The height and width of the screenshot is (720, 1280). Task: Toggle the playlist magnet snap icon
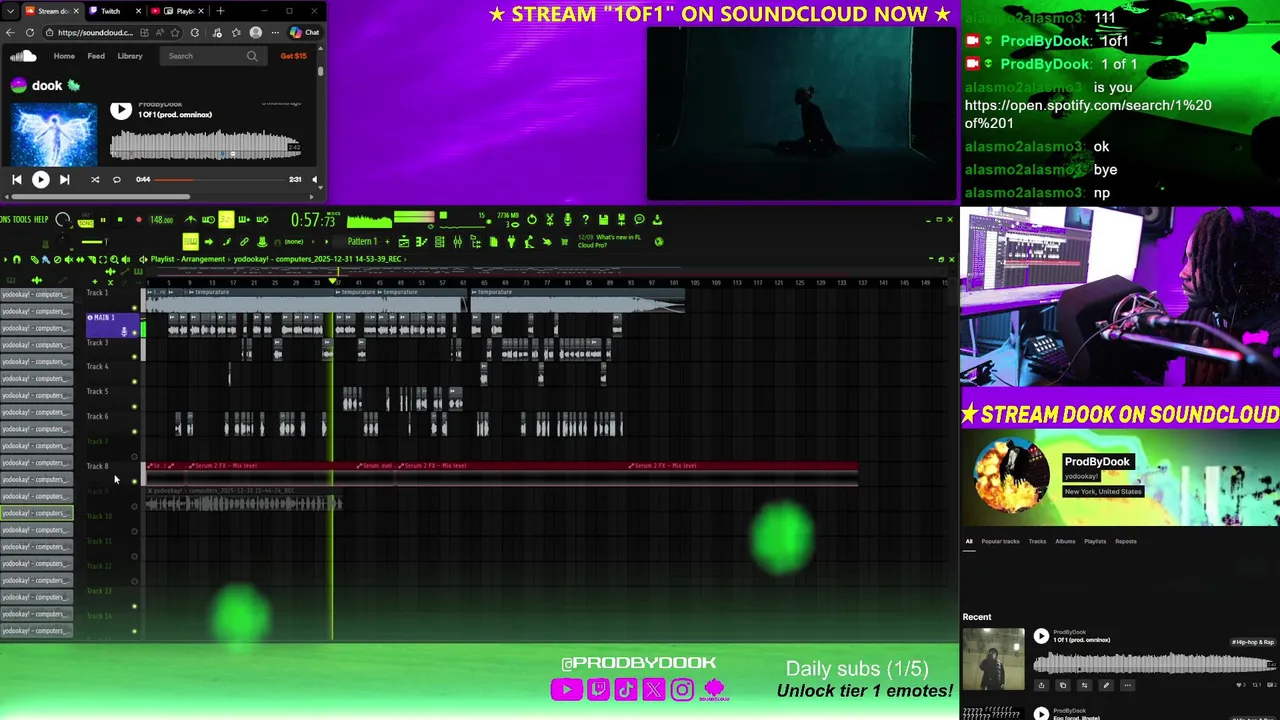(x=17, y=259)
